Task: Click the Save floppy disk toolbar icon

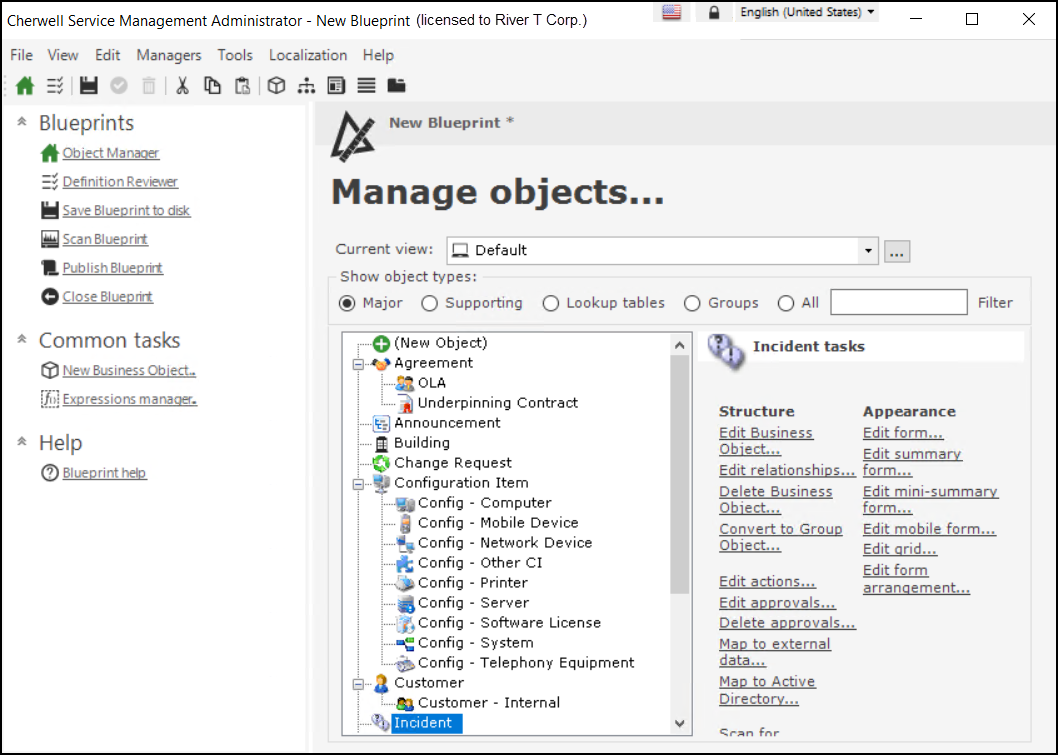Action: pyautogui.click(x=88, y=86)
